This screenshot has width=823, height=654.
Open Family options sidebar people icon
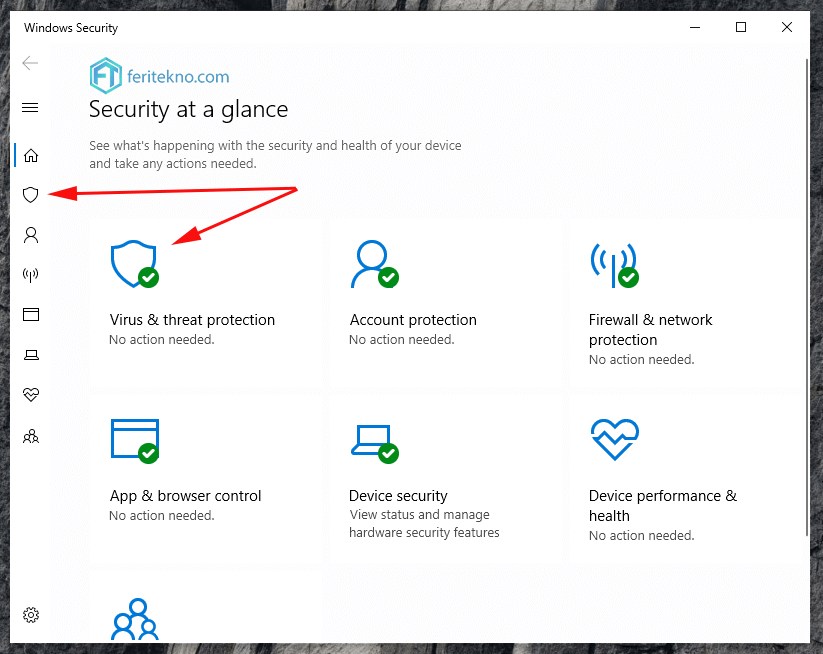coord(30,436)
